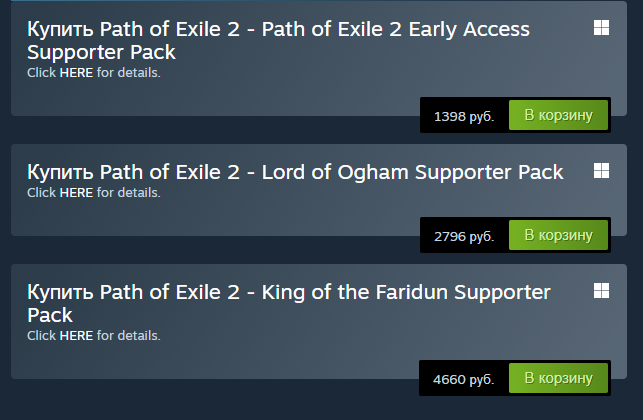643x420 pixels.
Task: Click Windows platform icon for Lord of Ogham pack
Action: tap(601, 171)
